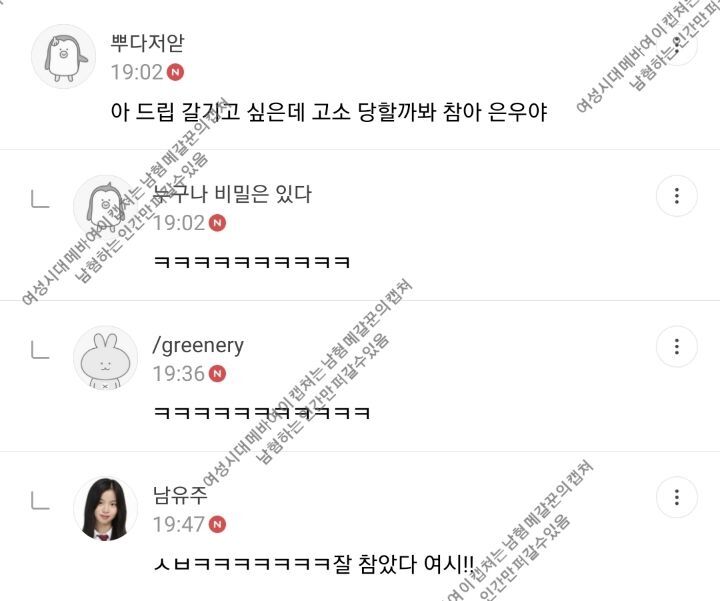Open three-dot menu on 남유주 reply
The width and height of the screenshot is (720, 601).
tap(677, 497)
